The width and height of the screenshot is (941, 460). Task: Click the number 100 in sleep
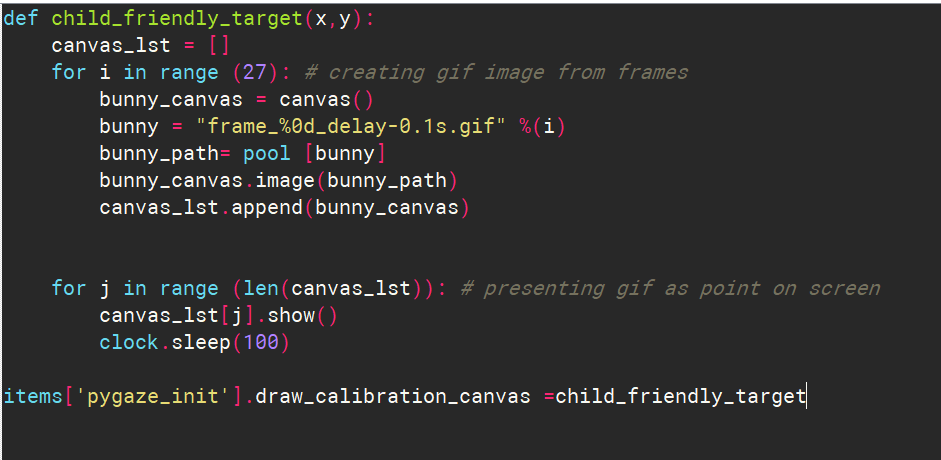(261, 342)
